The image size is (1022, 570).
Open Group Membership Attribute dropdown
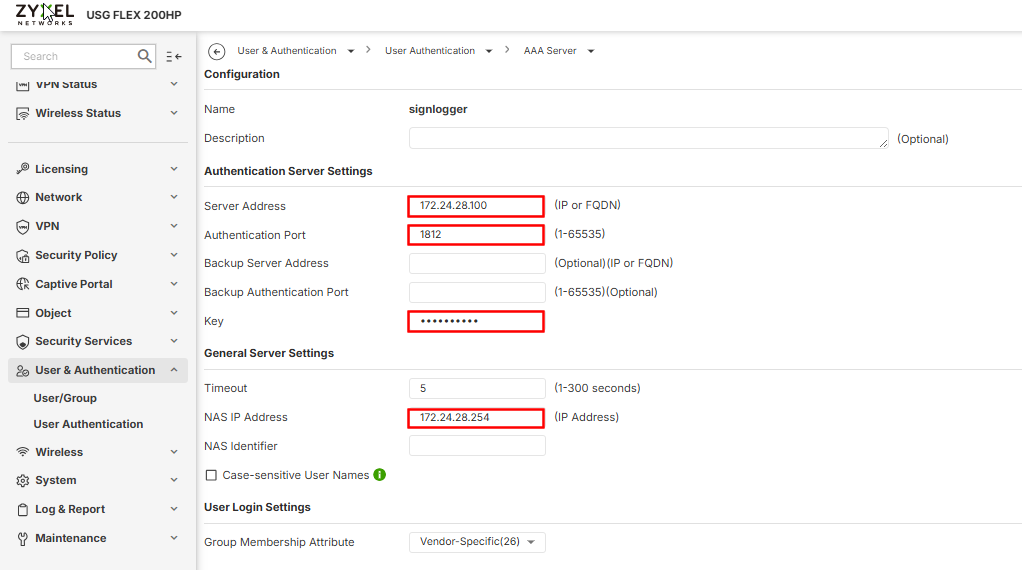click(x=477, y=542)
